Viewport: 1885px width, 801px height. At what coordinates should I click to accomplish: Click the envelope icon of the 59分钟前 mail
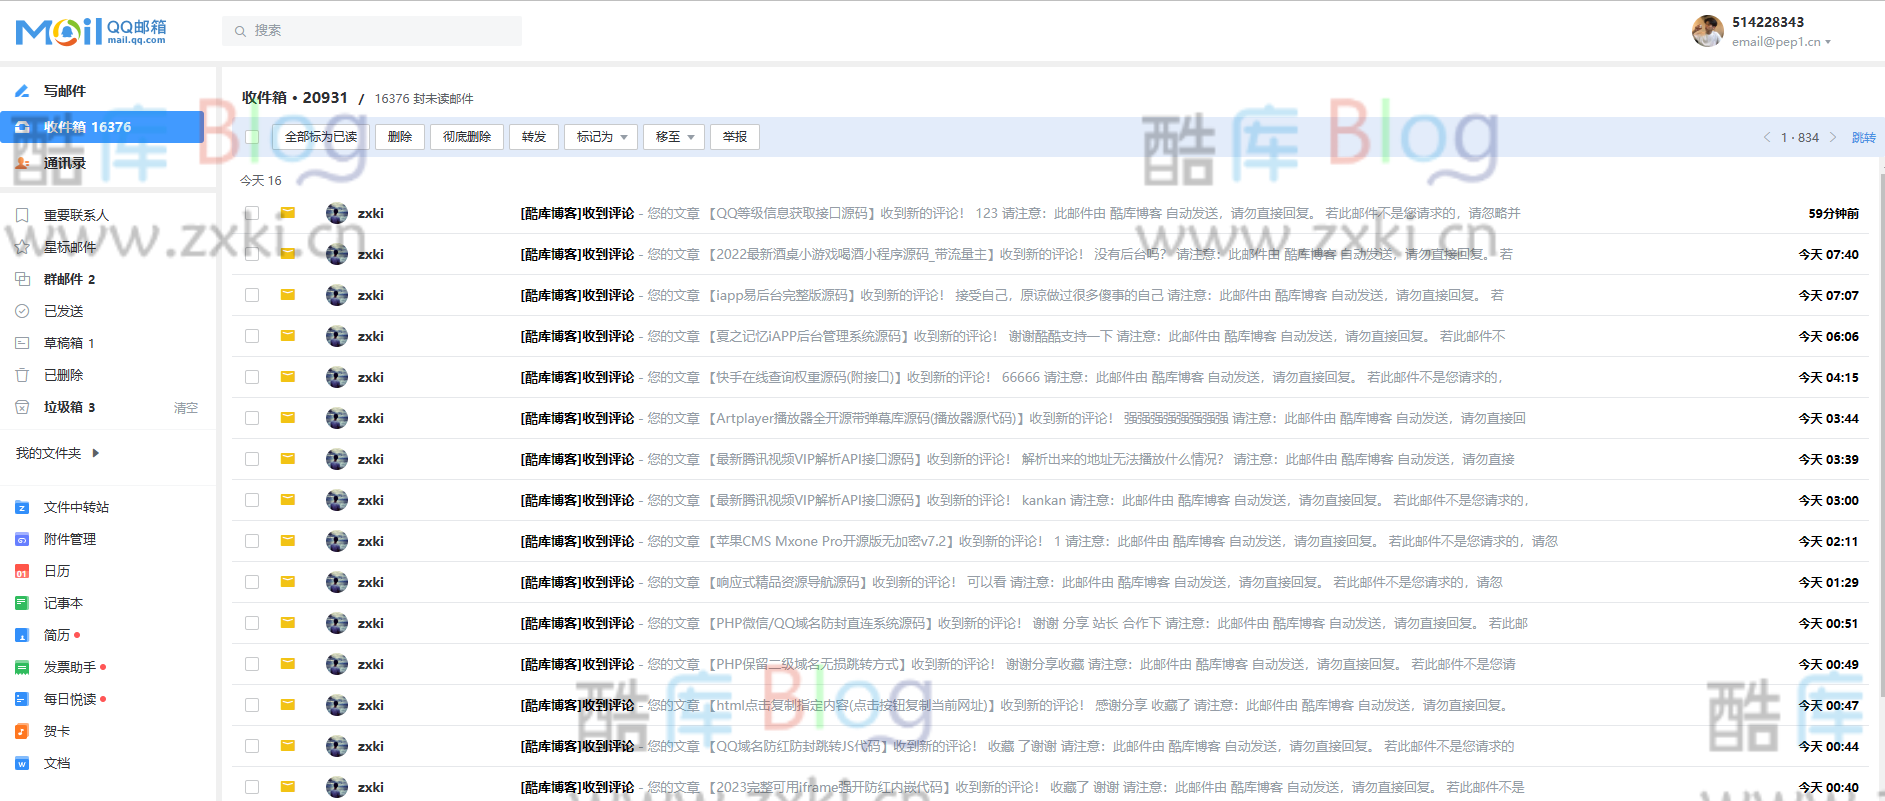point(288,213)
